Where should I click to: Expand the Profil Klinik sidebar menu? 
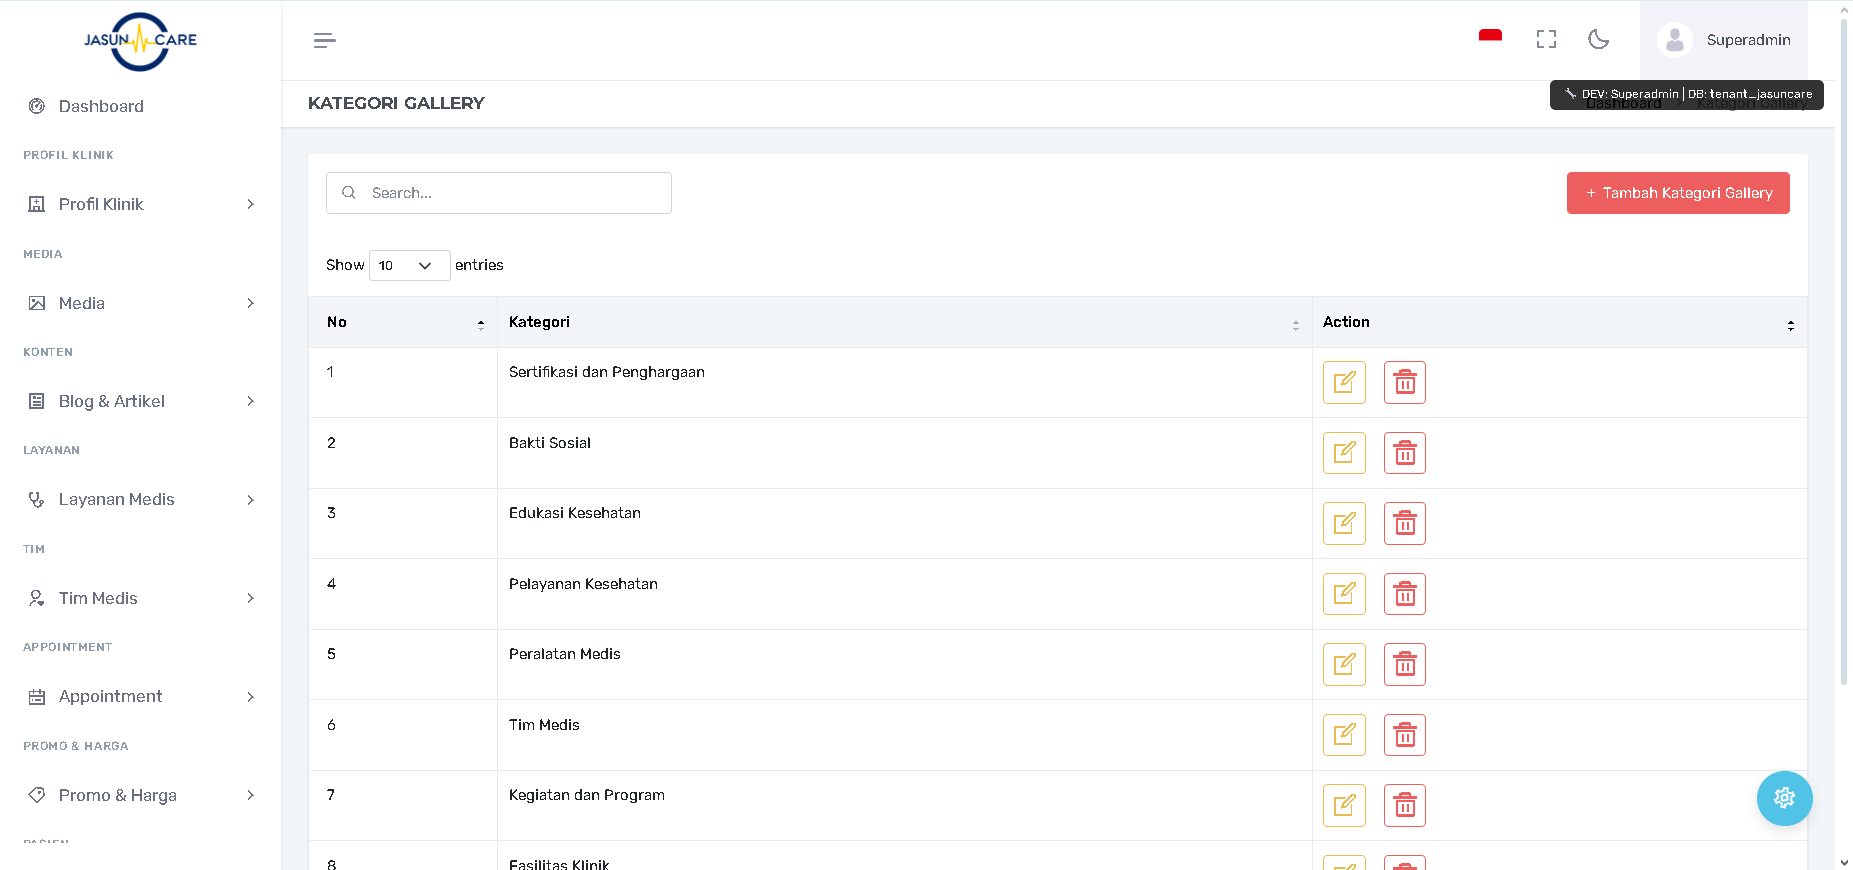[x=140, y=204]
